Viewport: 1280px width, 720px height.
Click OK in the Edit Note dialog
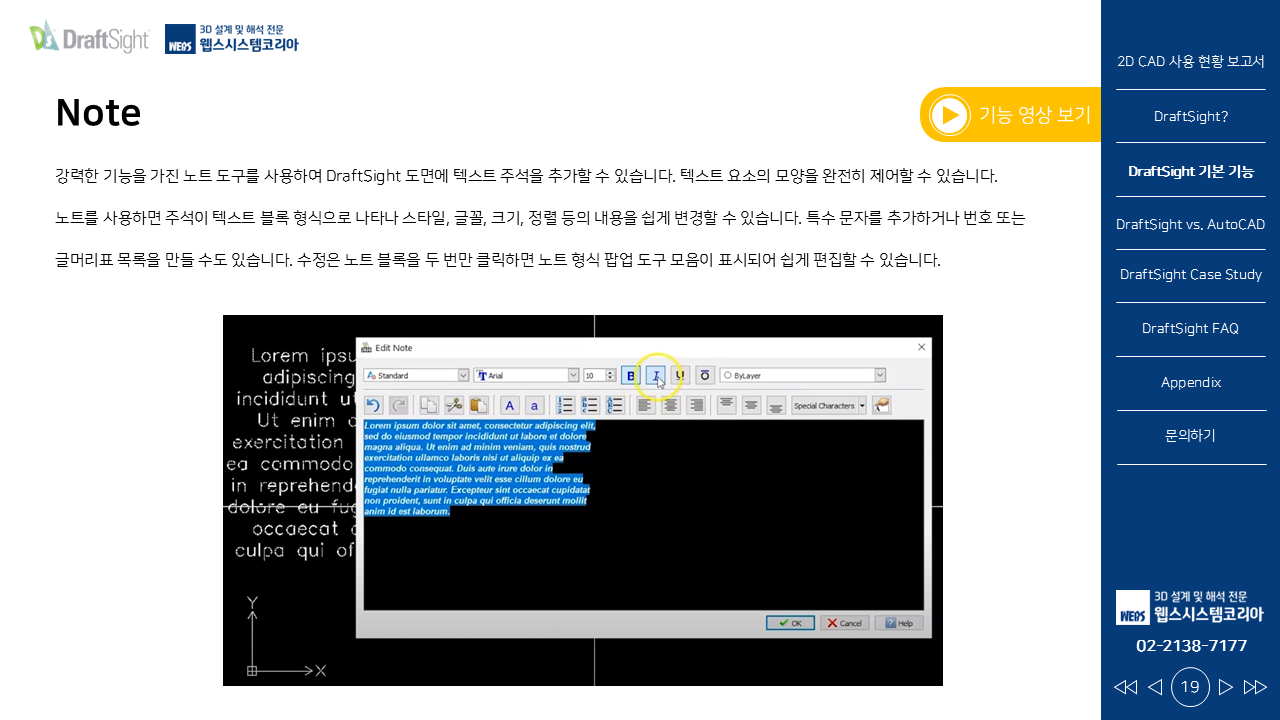pos(790,622)
